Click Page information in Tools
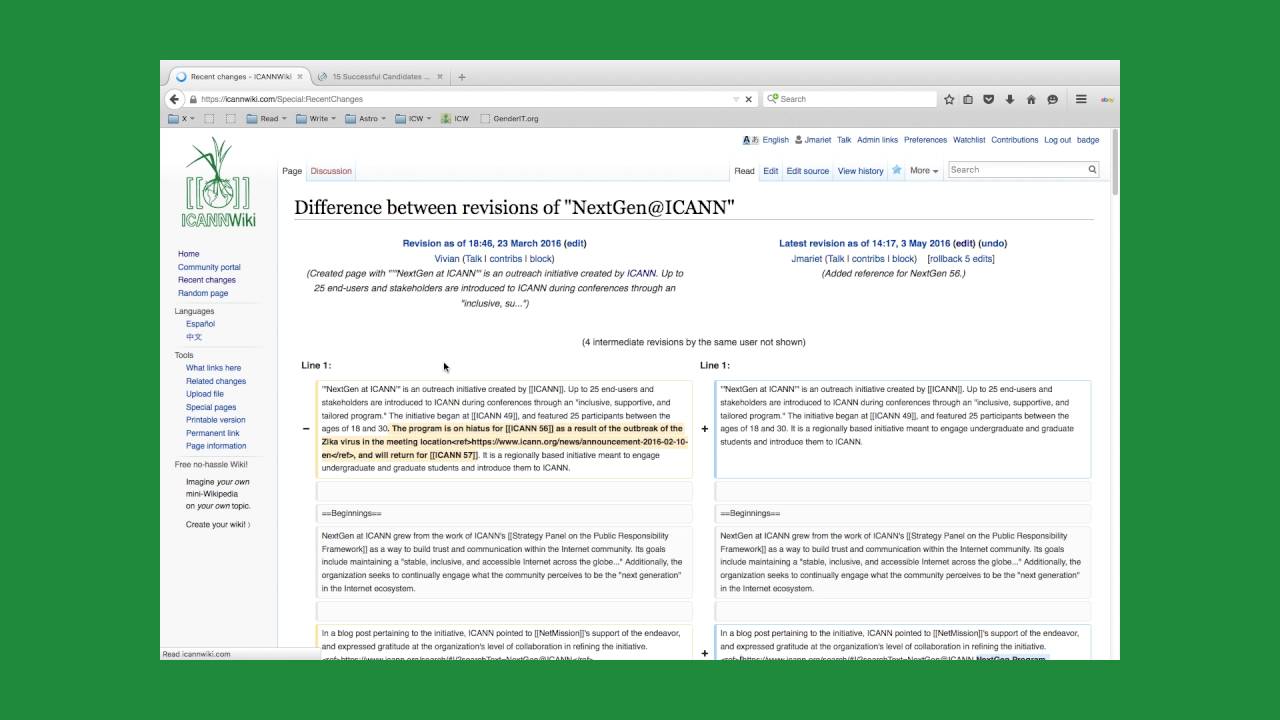Viewport: 1280px width, 720px height. (x=216, y=446)
